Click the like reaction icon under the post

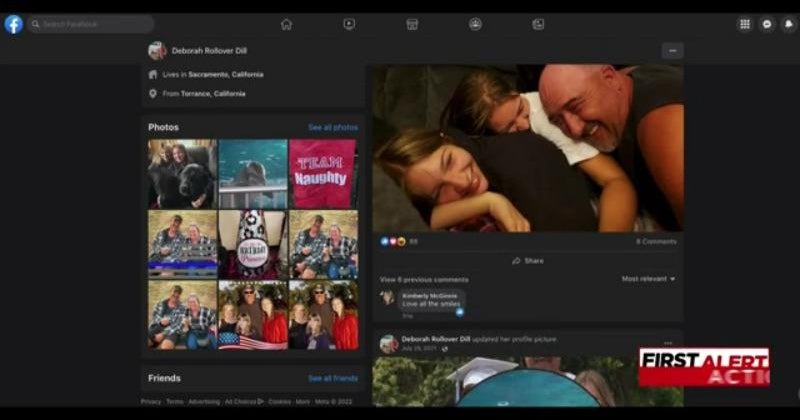click(x=385, y=241)
